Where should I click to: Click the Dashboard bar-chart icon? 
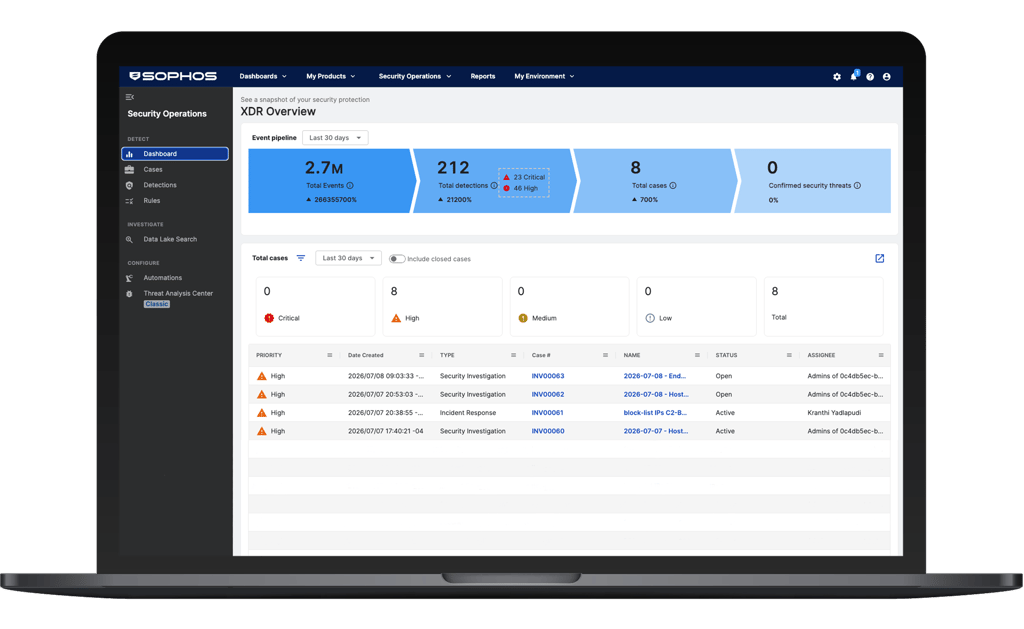(x=129, y=154)
